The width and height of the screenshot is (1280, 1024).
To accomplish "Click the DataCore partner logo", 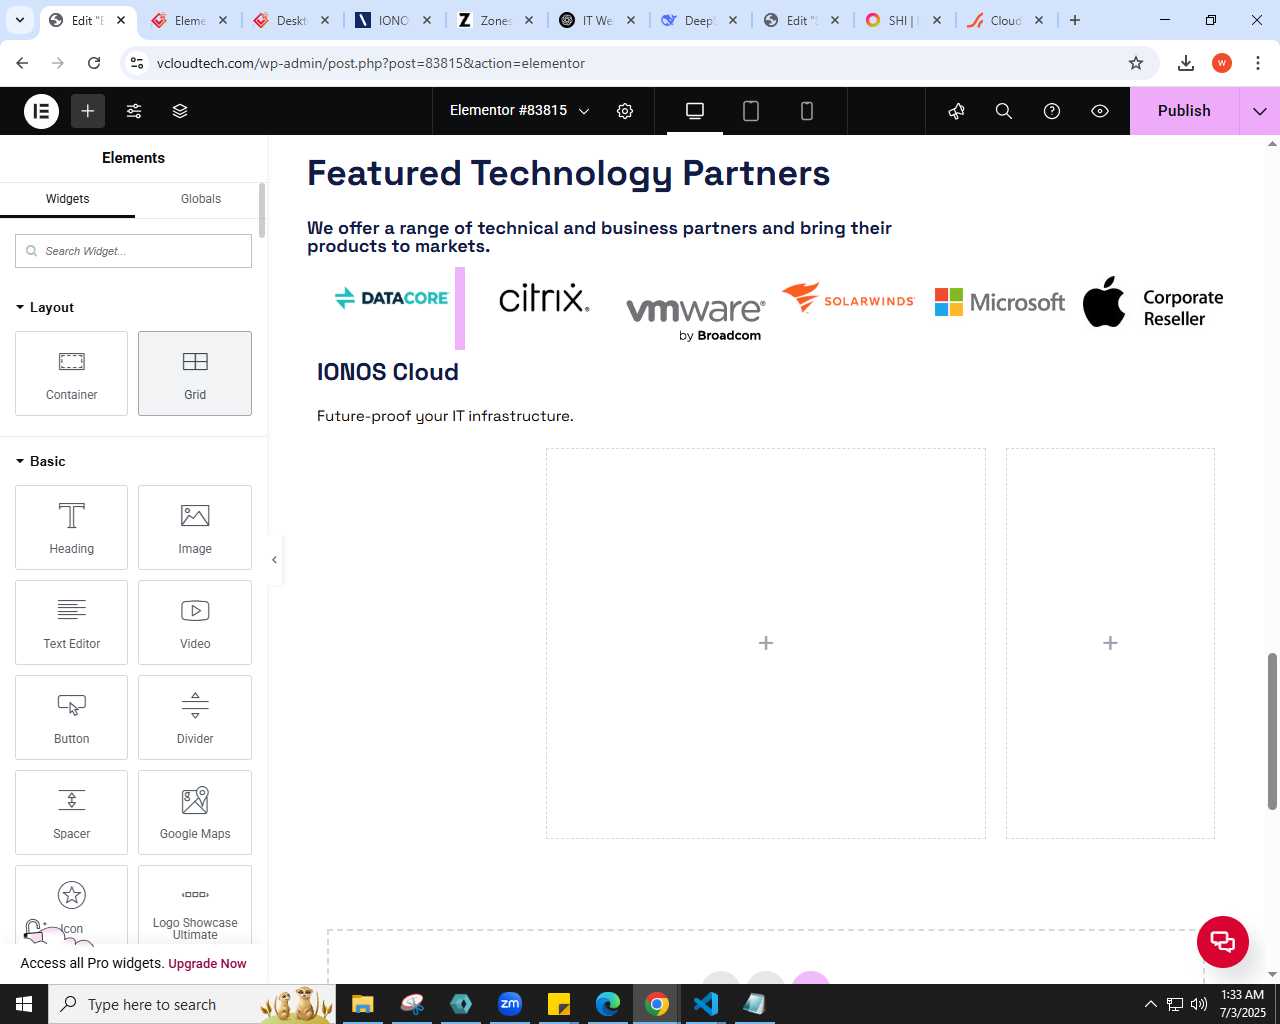I will [391, 298].
